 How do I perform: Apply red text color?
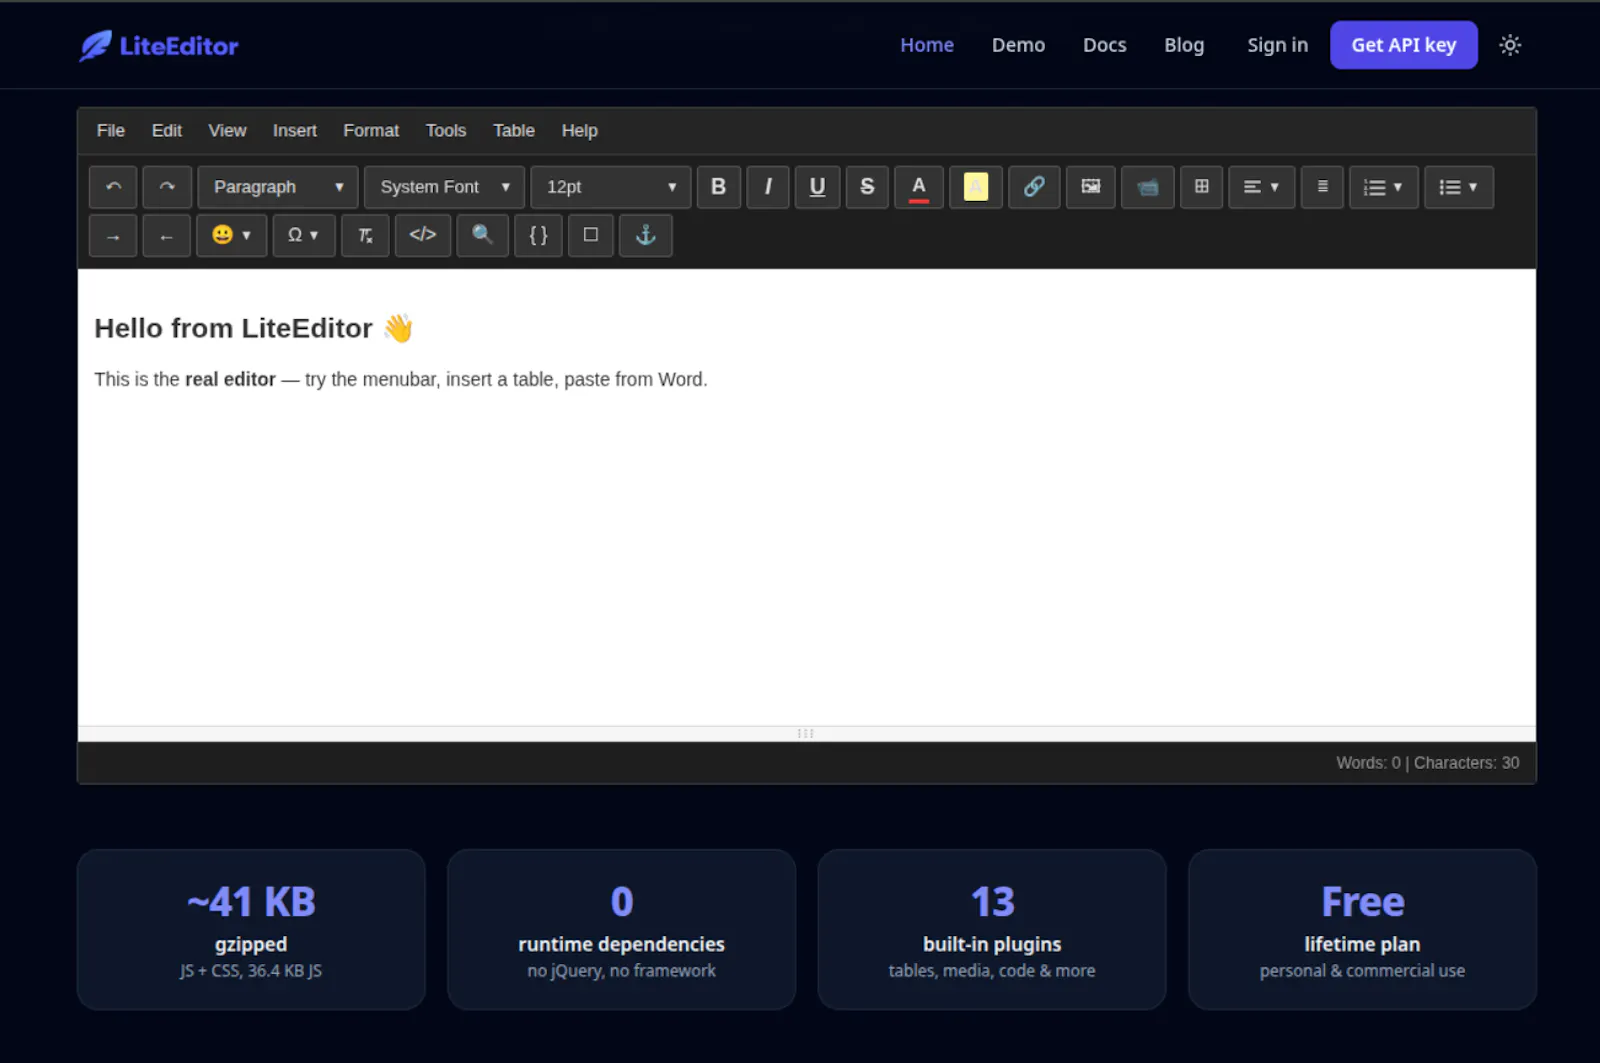[x=919, y=187]
